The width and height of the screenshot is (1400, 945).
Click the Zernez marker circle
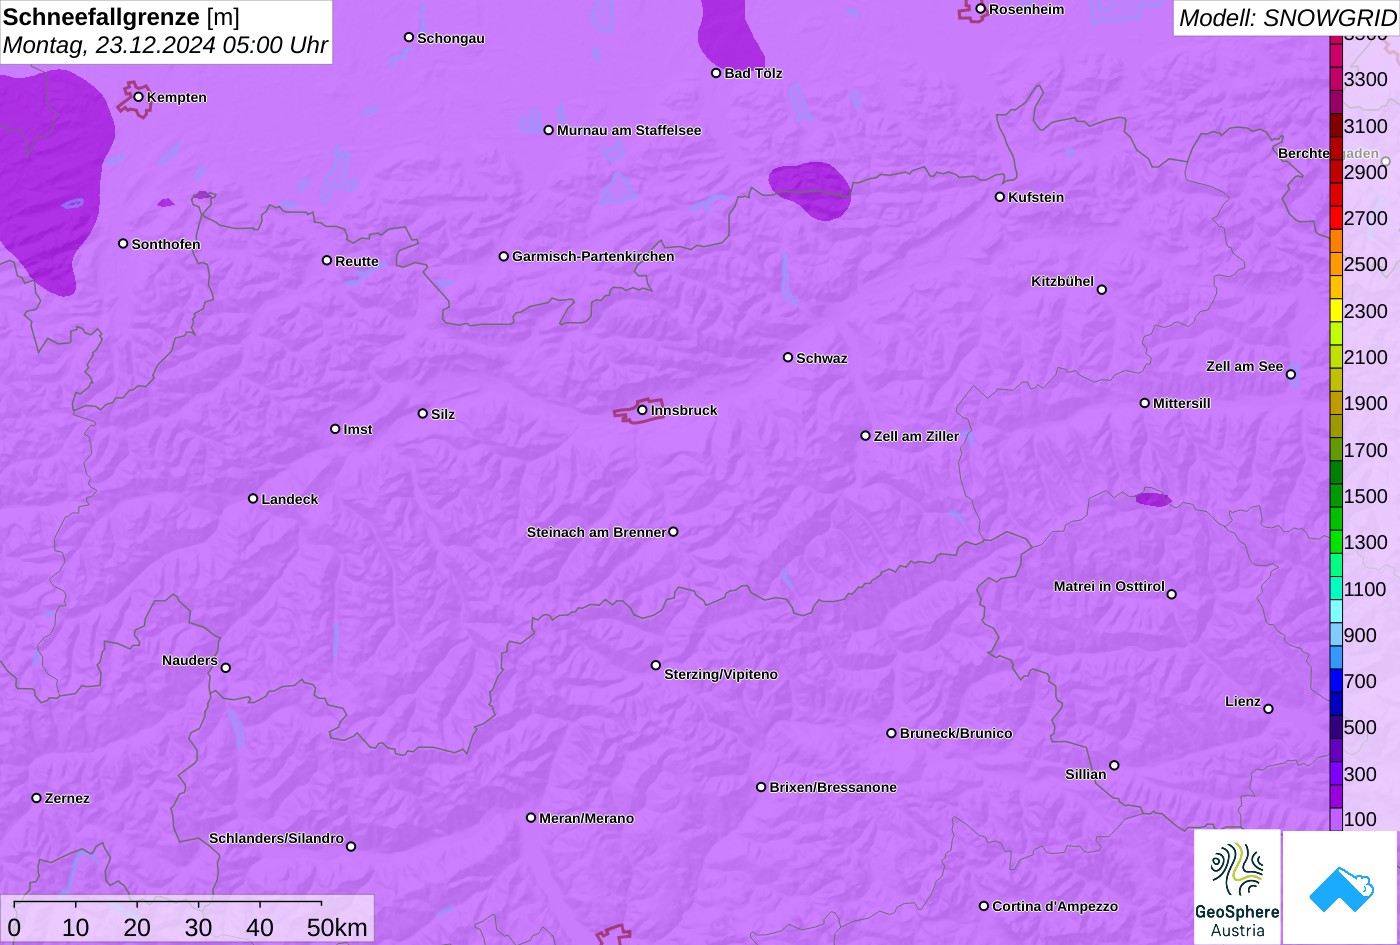(37, 798)
